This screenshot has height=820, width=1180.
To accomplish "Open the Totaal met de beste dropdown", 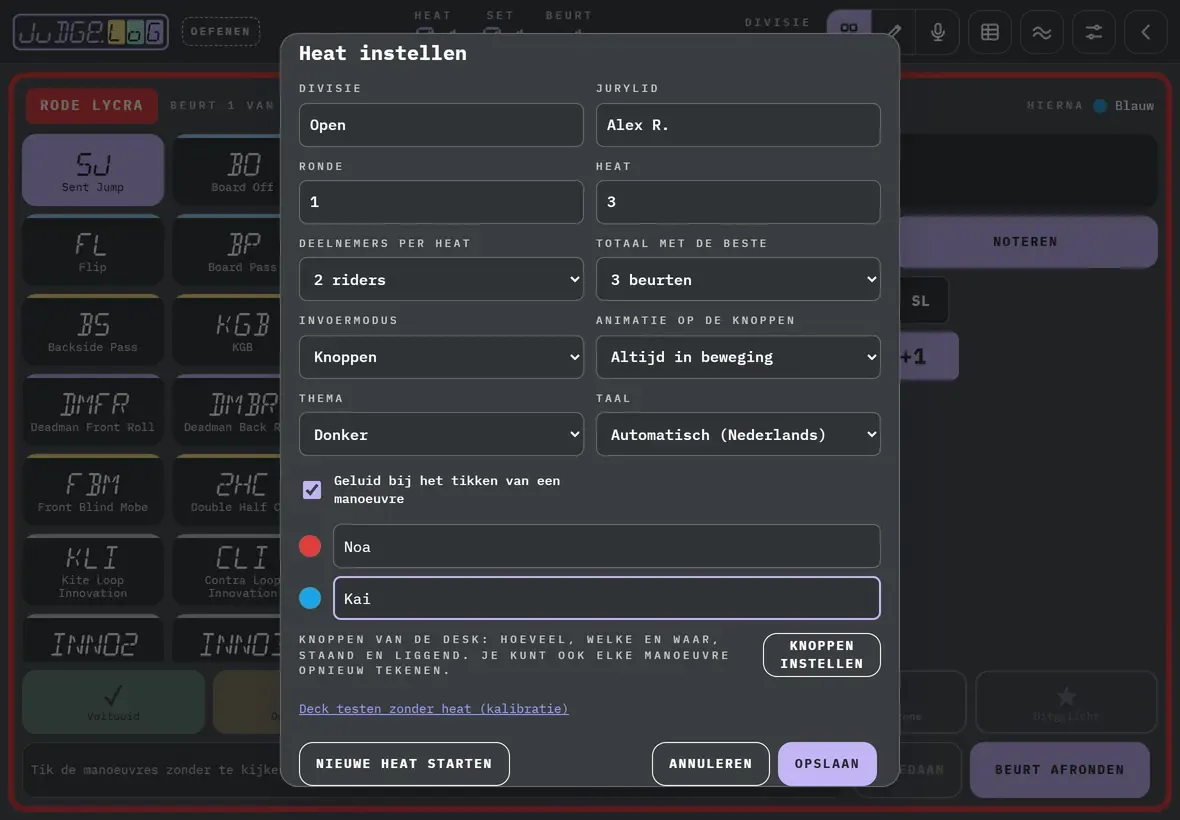I will click(x=738, y=279).
